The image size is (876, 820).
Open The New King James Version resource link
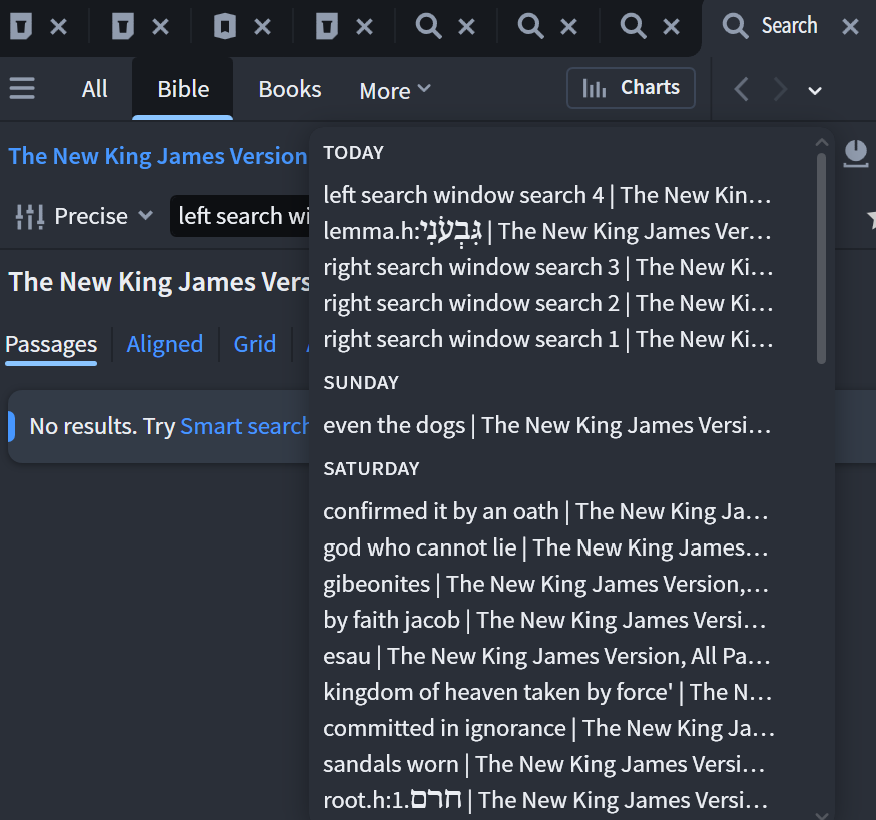coord(158,156)
